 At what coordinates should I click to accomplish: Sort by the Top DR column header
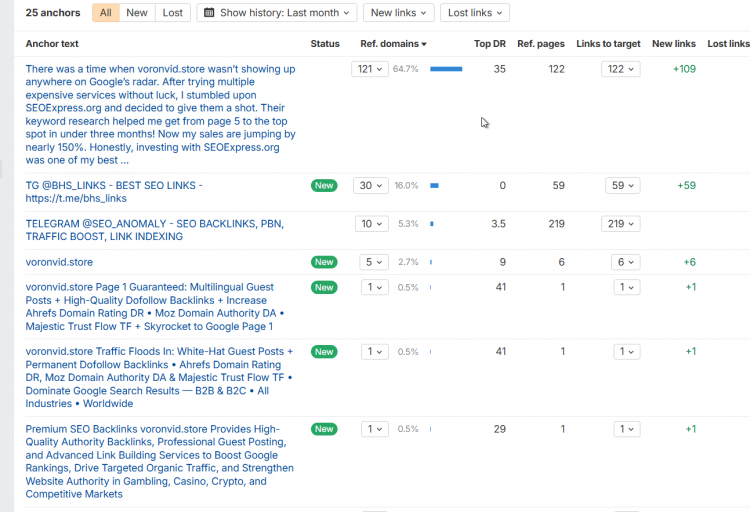point(490,44)
